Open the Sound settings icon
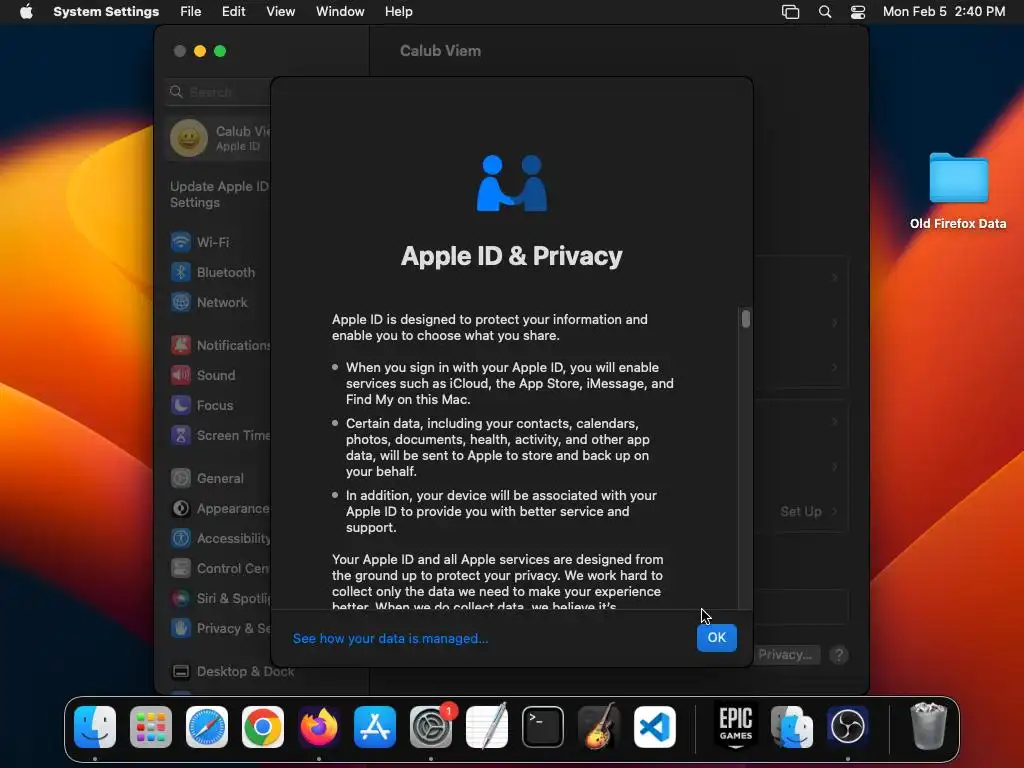 (181, 376)
